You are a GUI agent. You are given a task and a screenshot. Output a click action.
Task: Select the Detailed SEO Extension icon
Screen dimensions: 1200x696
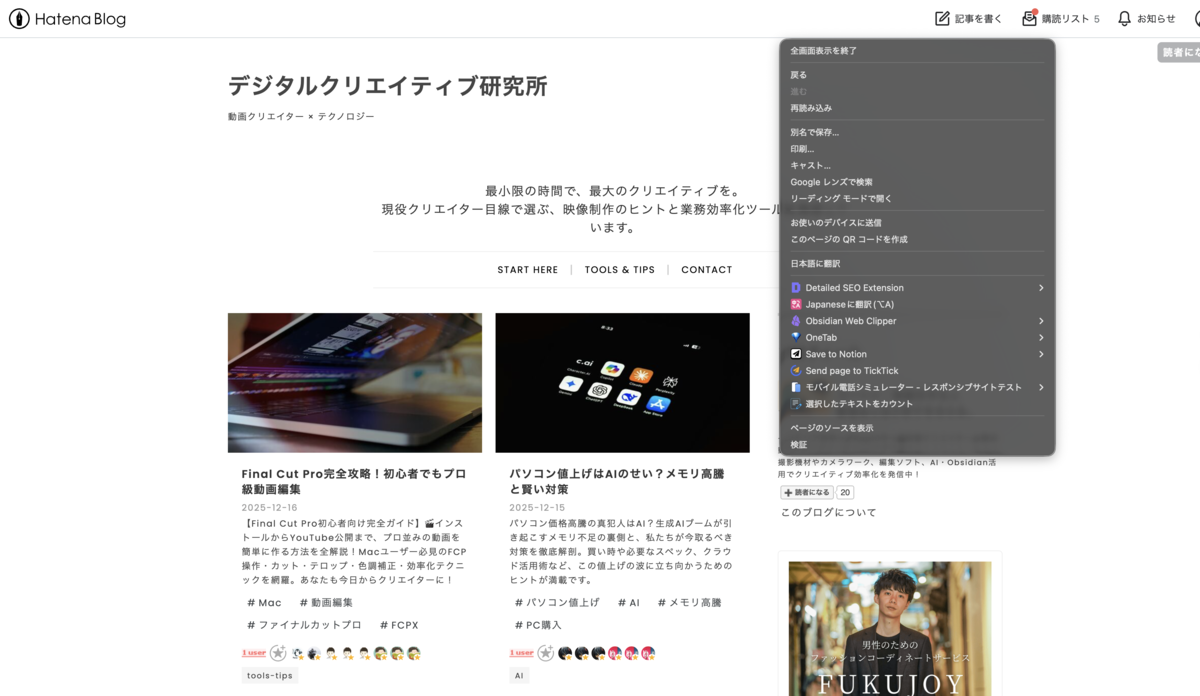coord(795,287)
